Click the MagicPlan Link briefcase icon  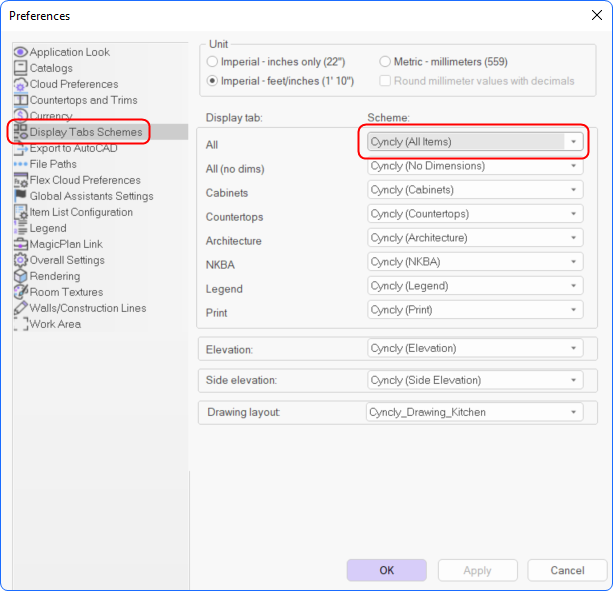click(x=21, y=244)
